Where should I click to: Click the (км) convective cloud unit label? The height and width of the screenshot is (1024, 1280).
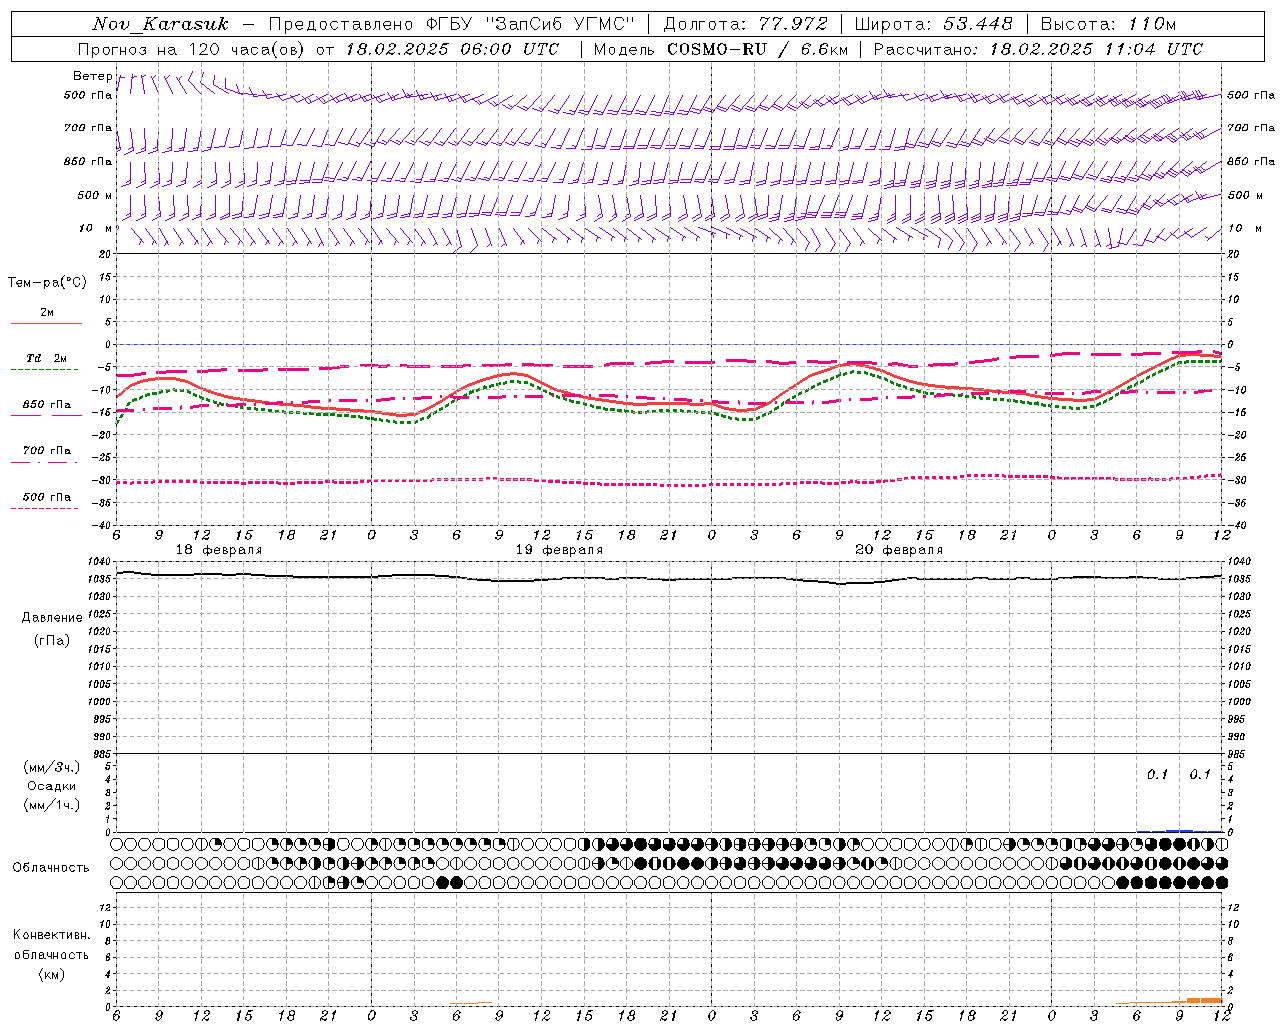coord(51,974)
